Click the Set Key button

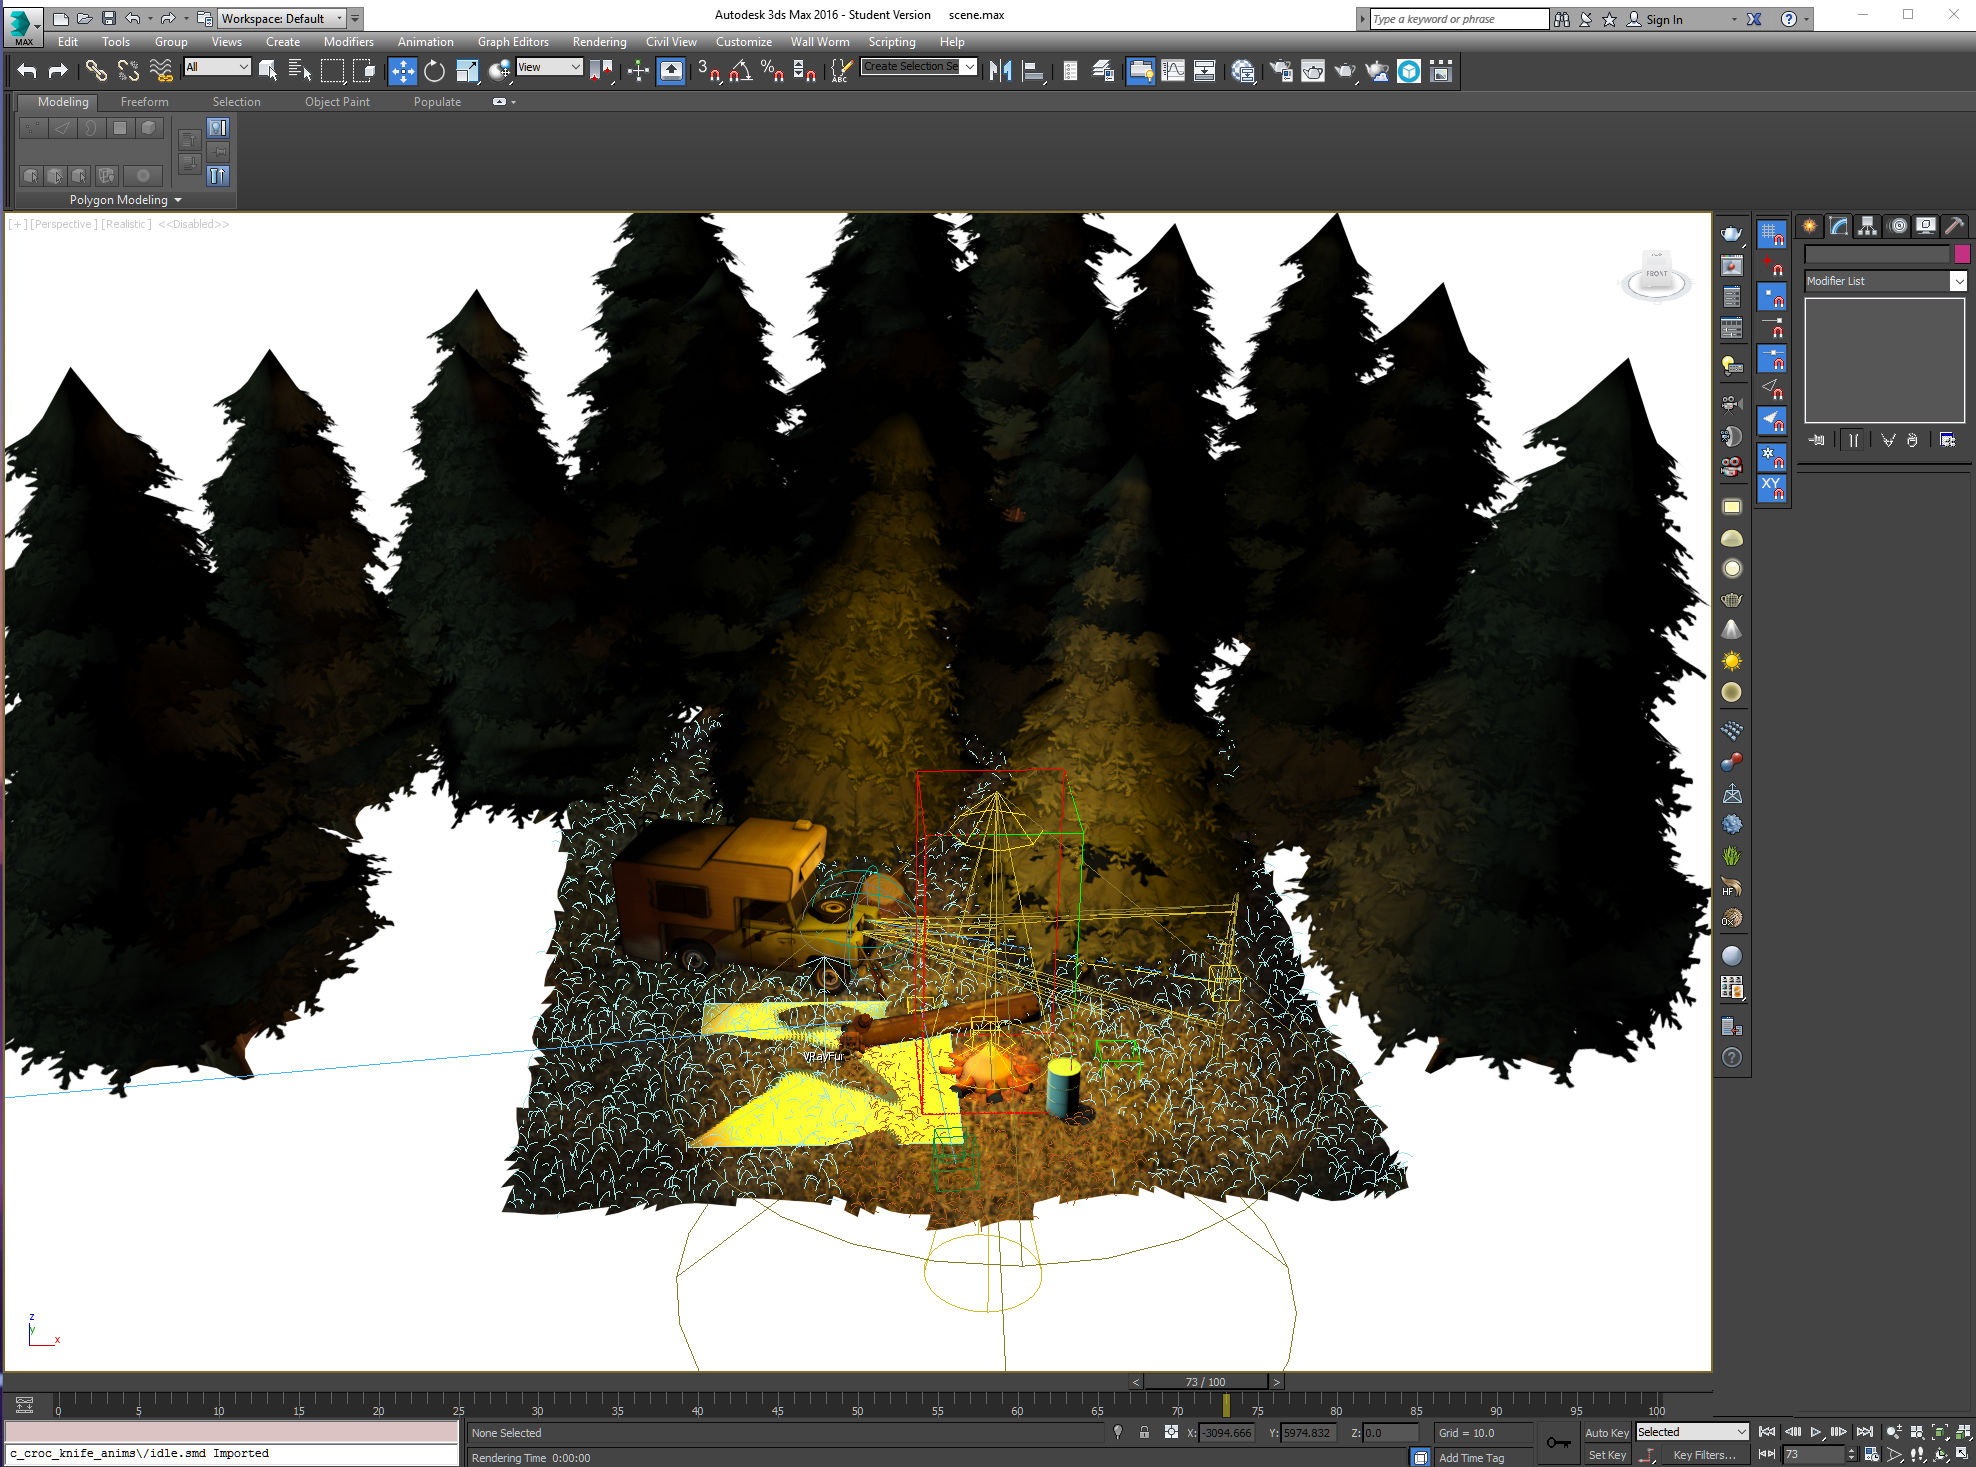pos(1606,1456)
